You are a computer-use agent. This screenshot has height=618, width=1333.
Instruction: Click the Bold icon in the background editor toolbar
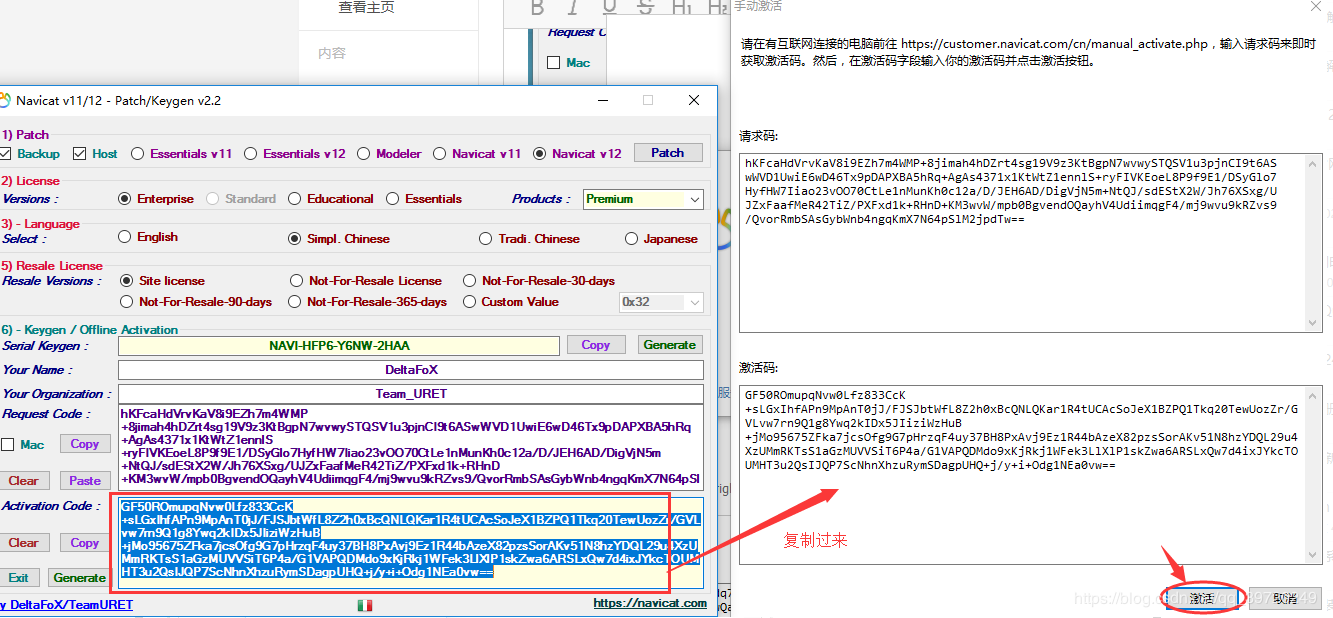tap(537, 7)
